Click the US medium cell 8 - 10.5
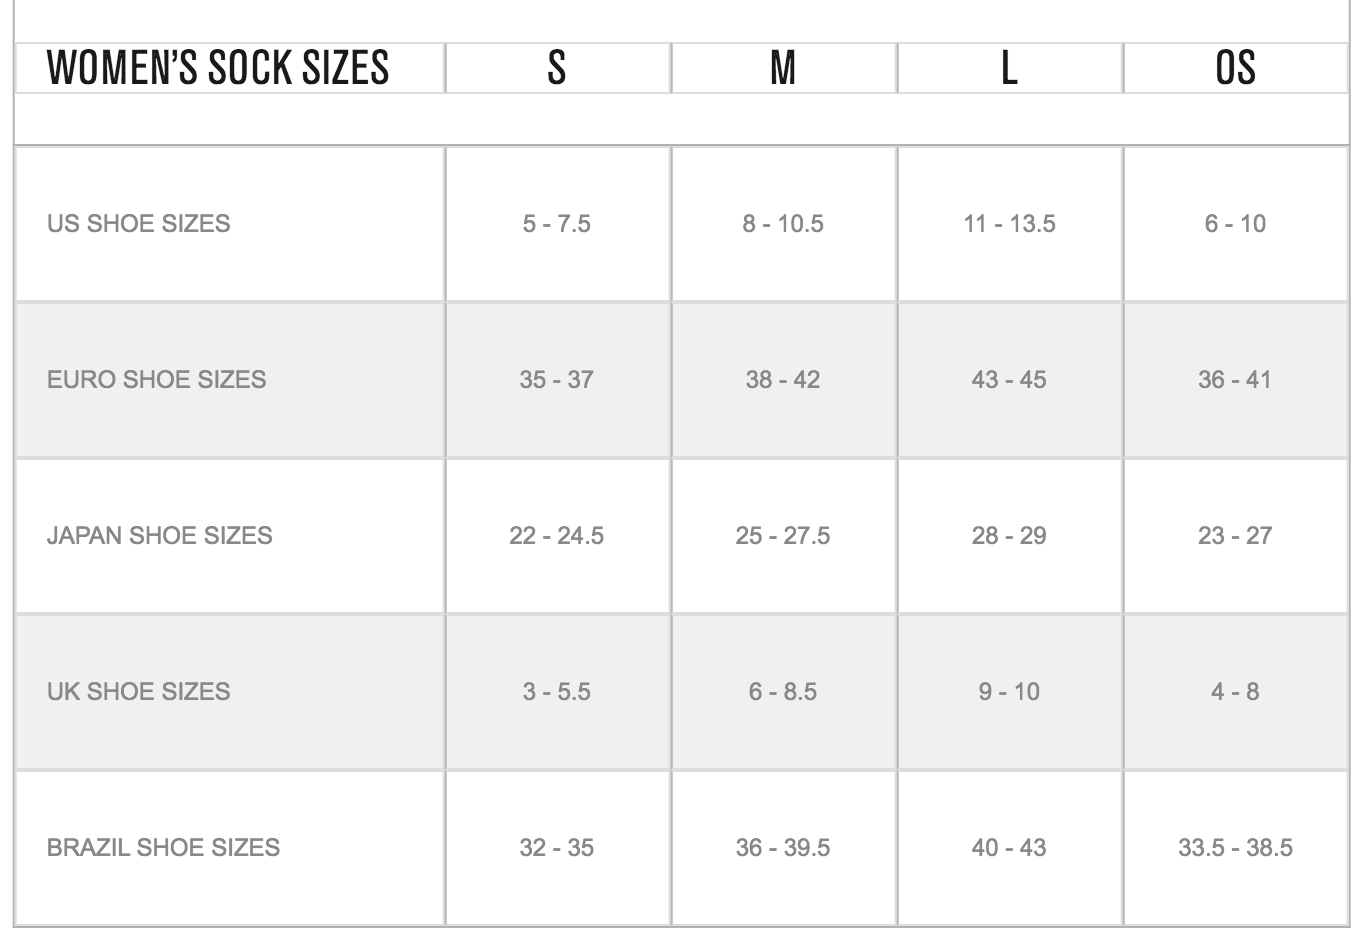The image size is (1362, 938). coord(783,223)
